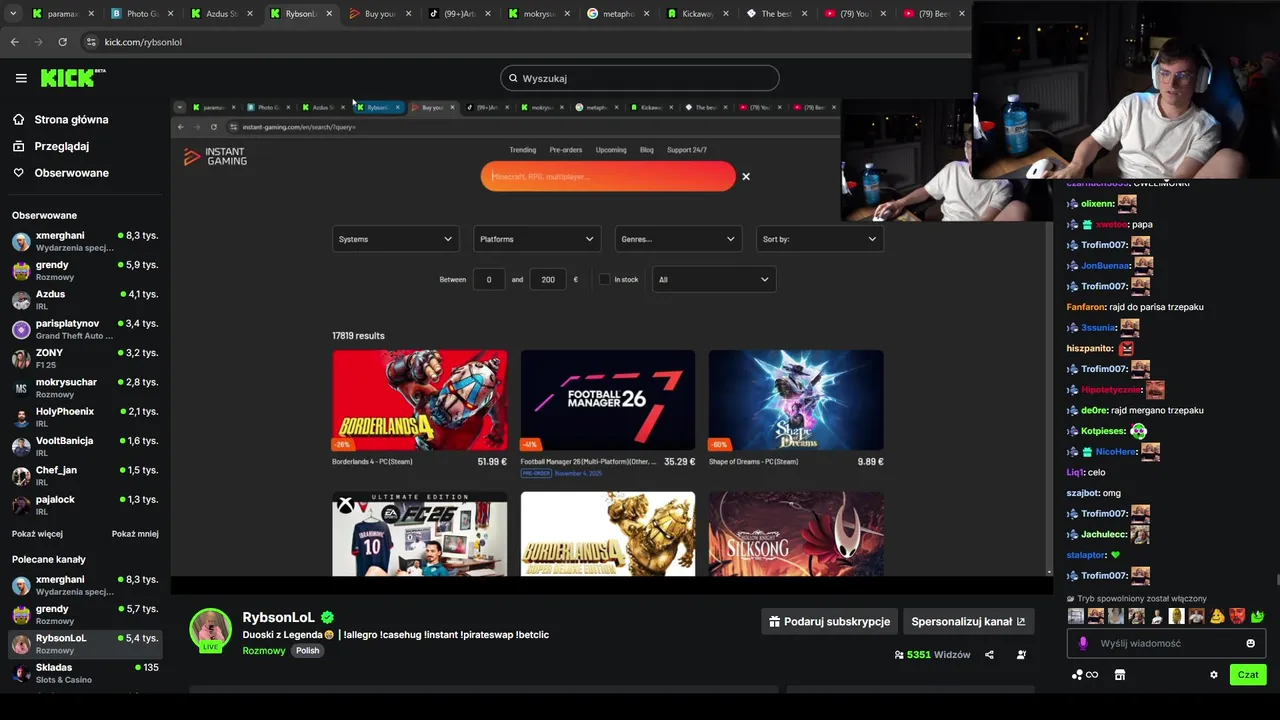Open the Genres dropdown

click(x=678, y=239)
